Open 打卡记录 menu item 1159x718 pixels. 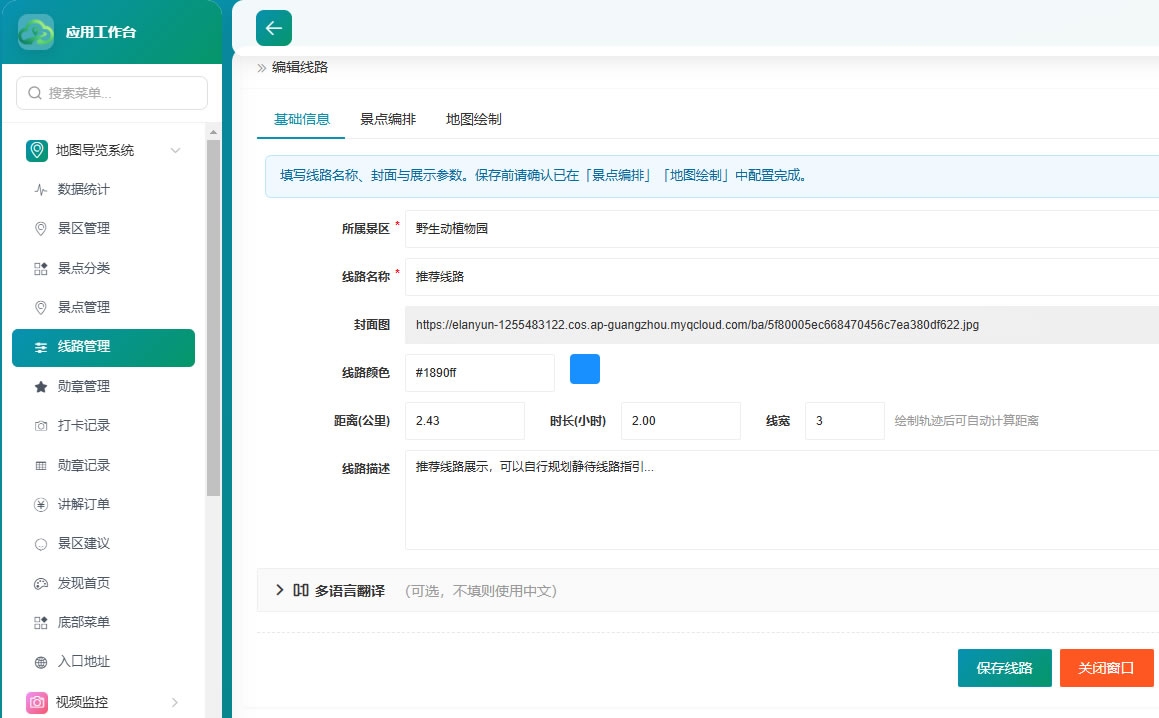[103, 425]
